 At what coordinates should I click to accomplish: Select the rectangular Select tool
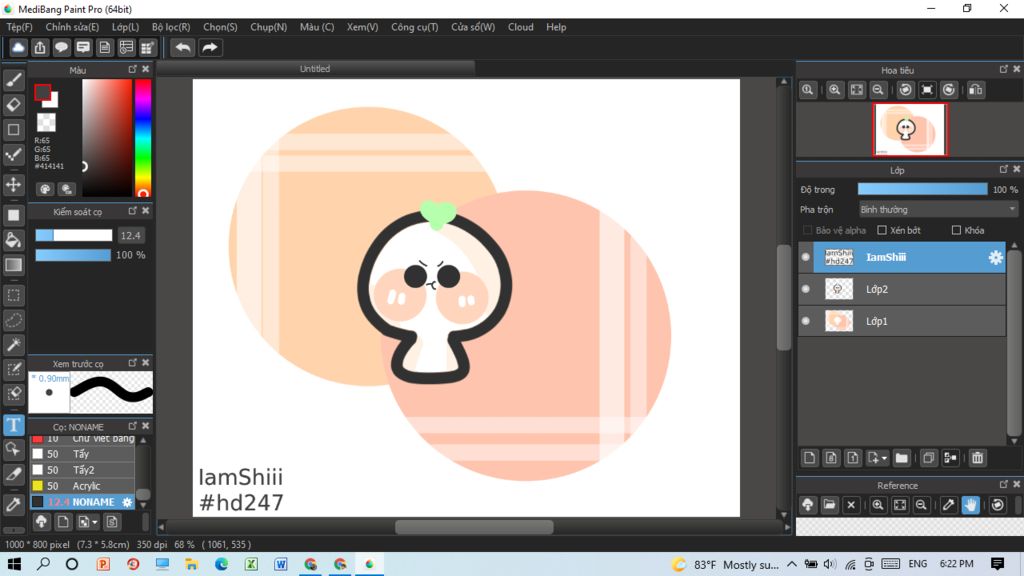click(x=14, y=295)
